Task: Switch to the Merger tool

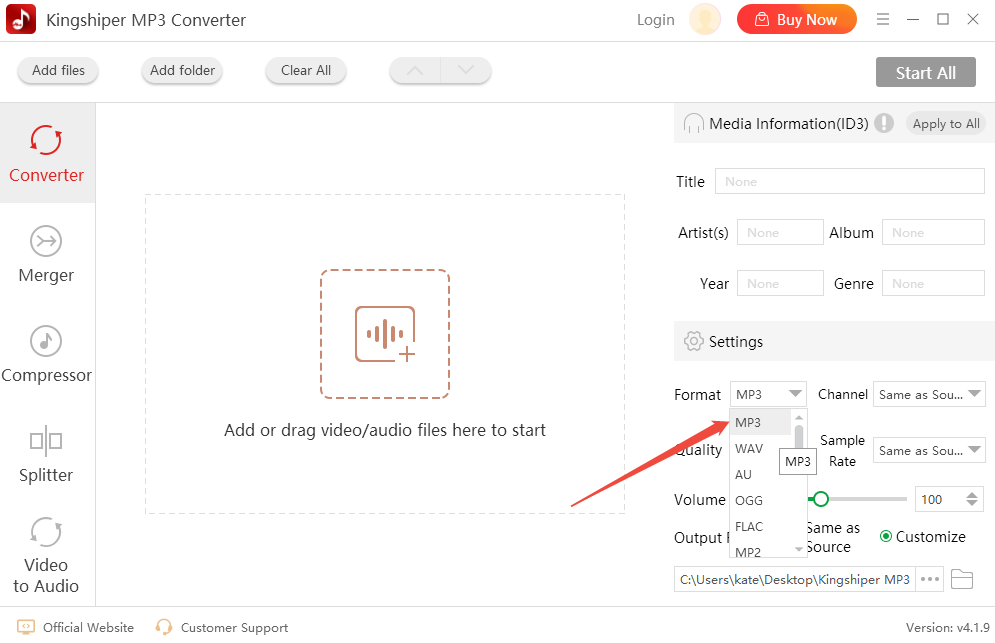Action: [x=46, y=253]
